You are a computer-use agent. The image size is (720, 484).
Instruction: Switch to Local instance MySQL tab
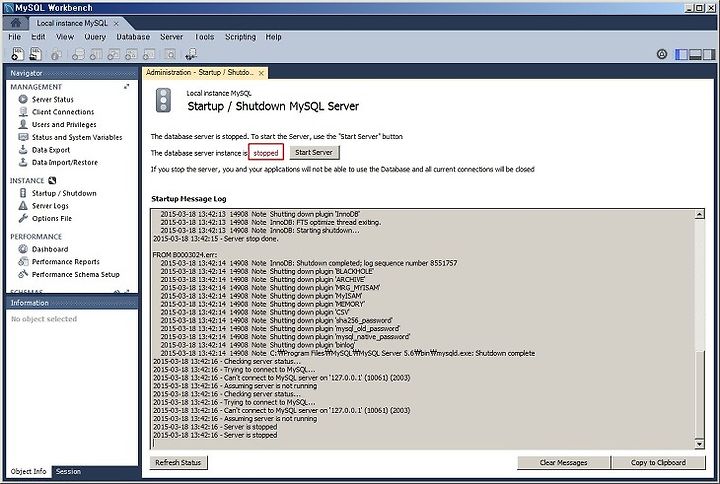point(72,23)
